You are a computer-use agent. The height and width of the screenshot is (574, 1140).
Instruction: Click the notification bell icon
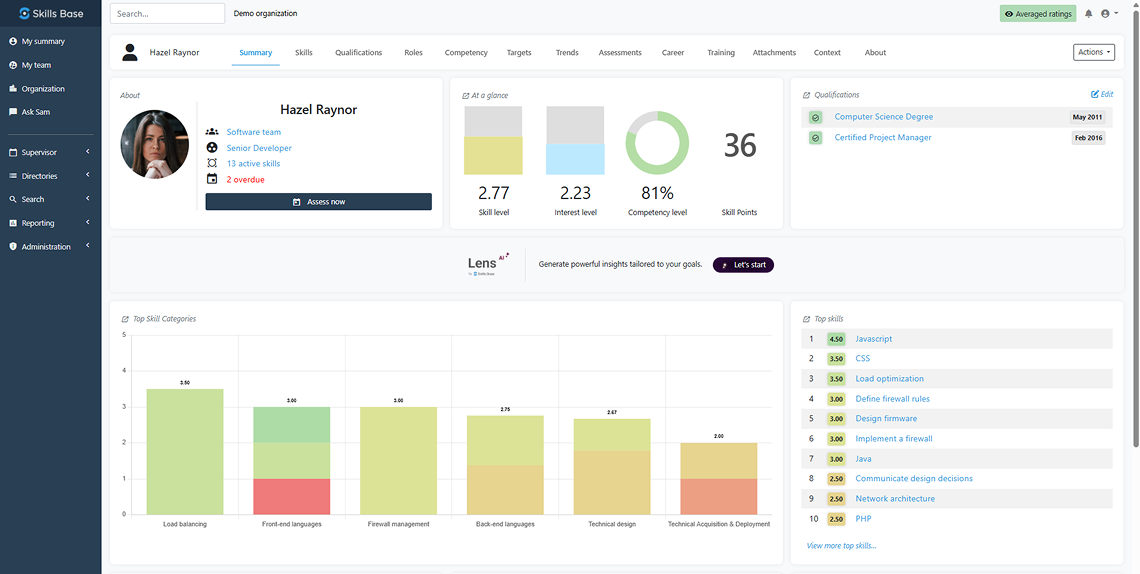(1089, 14)
